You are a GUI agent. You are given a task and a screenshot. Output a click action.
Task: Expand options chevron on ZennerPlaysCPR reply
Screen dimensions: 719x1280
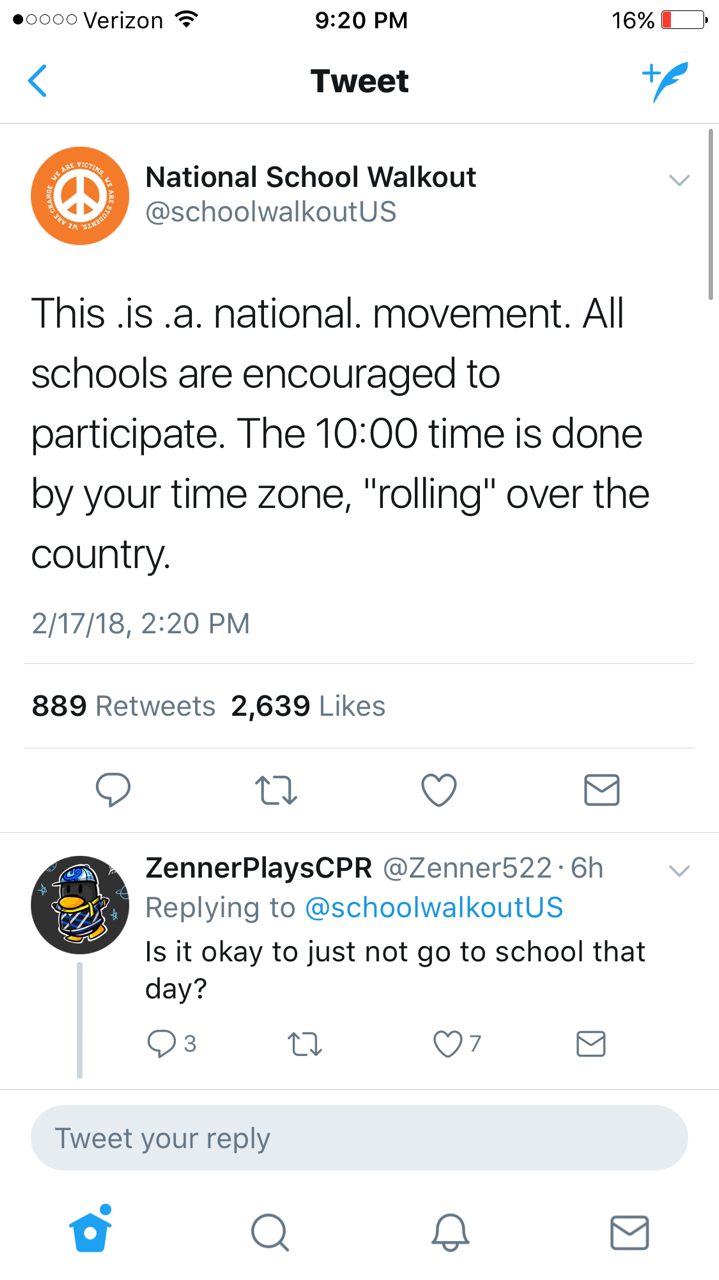679,871
